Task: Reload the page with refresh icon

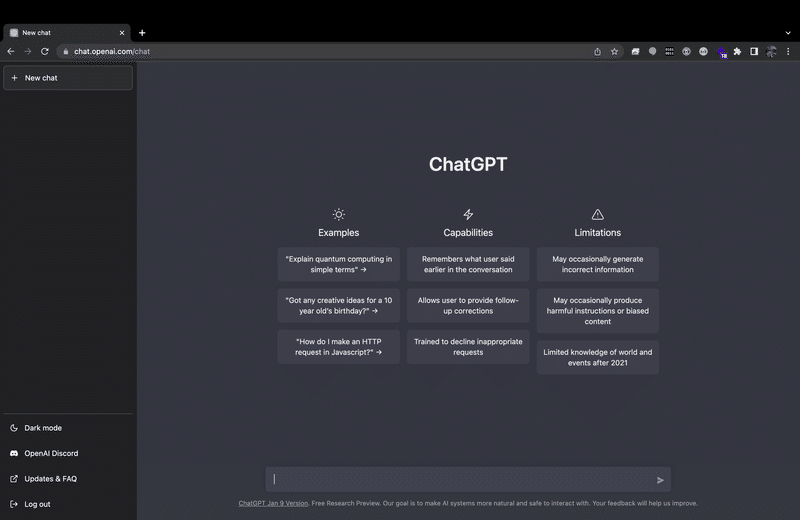Action: [45, 51]
